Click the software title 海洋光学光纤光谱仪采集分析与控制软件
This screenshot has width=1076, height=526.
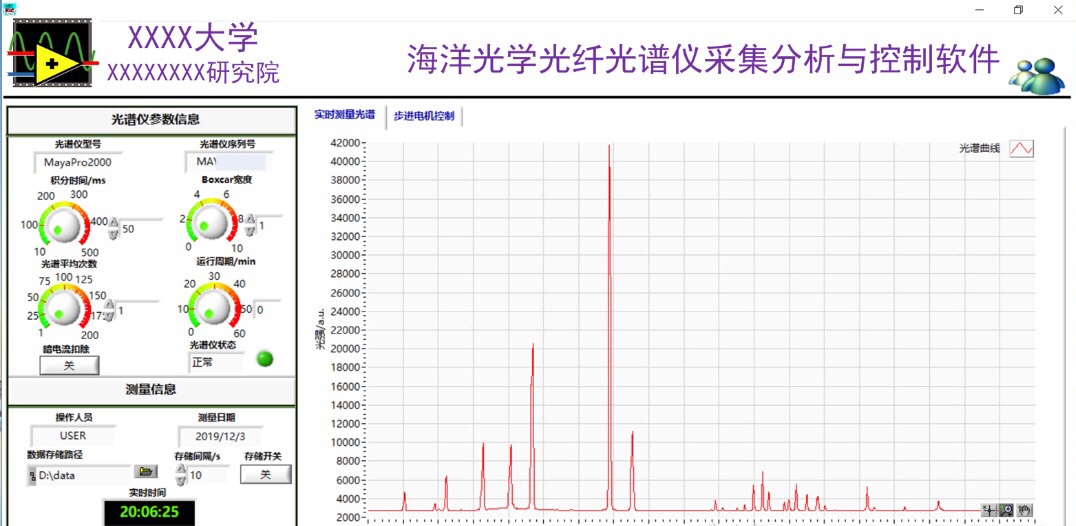pyautogui.click(x=703, y=59)
